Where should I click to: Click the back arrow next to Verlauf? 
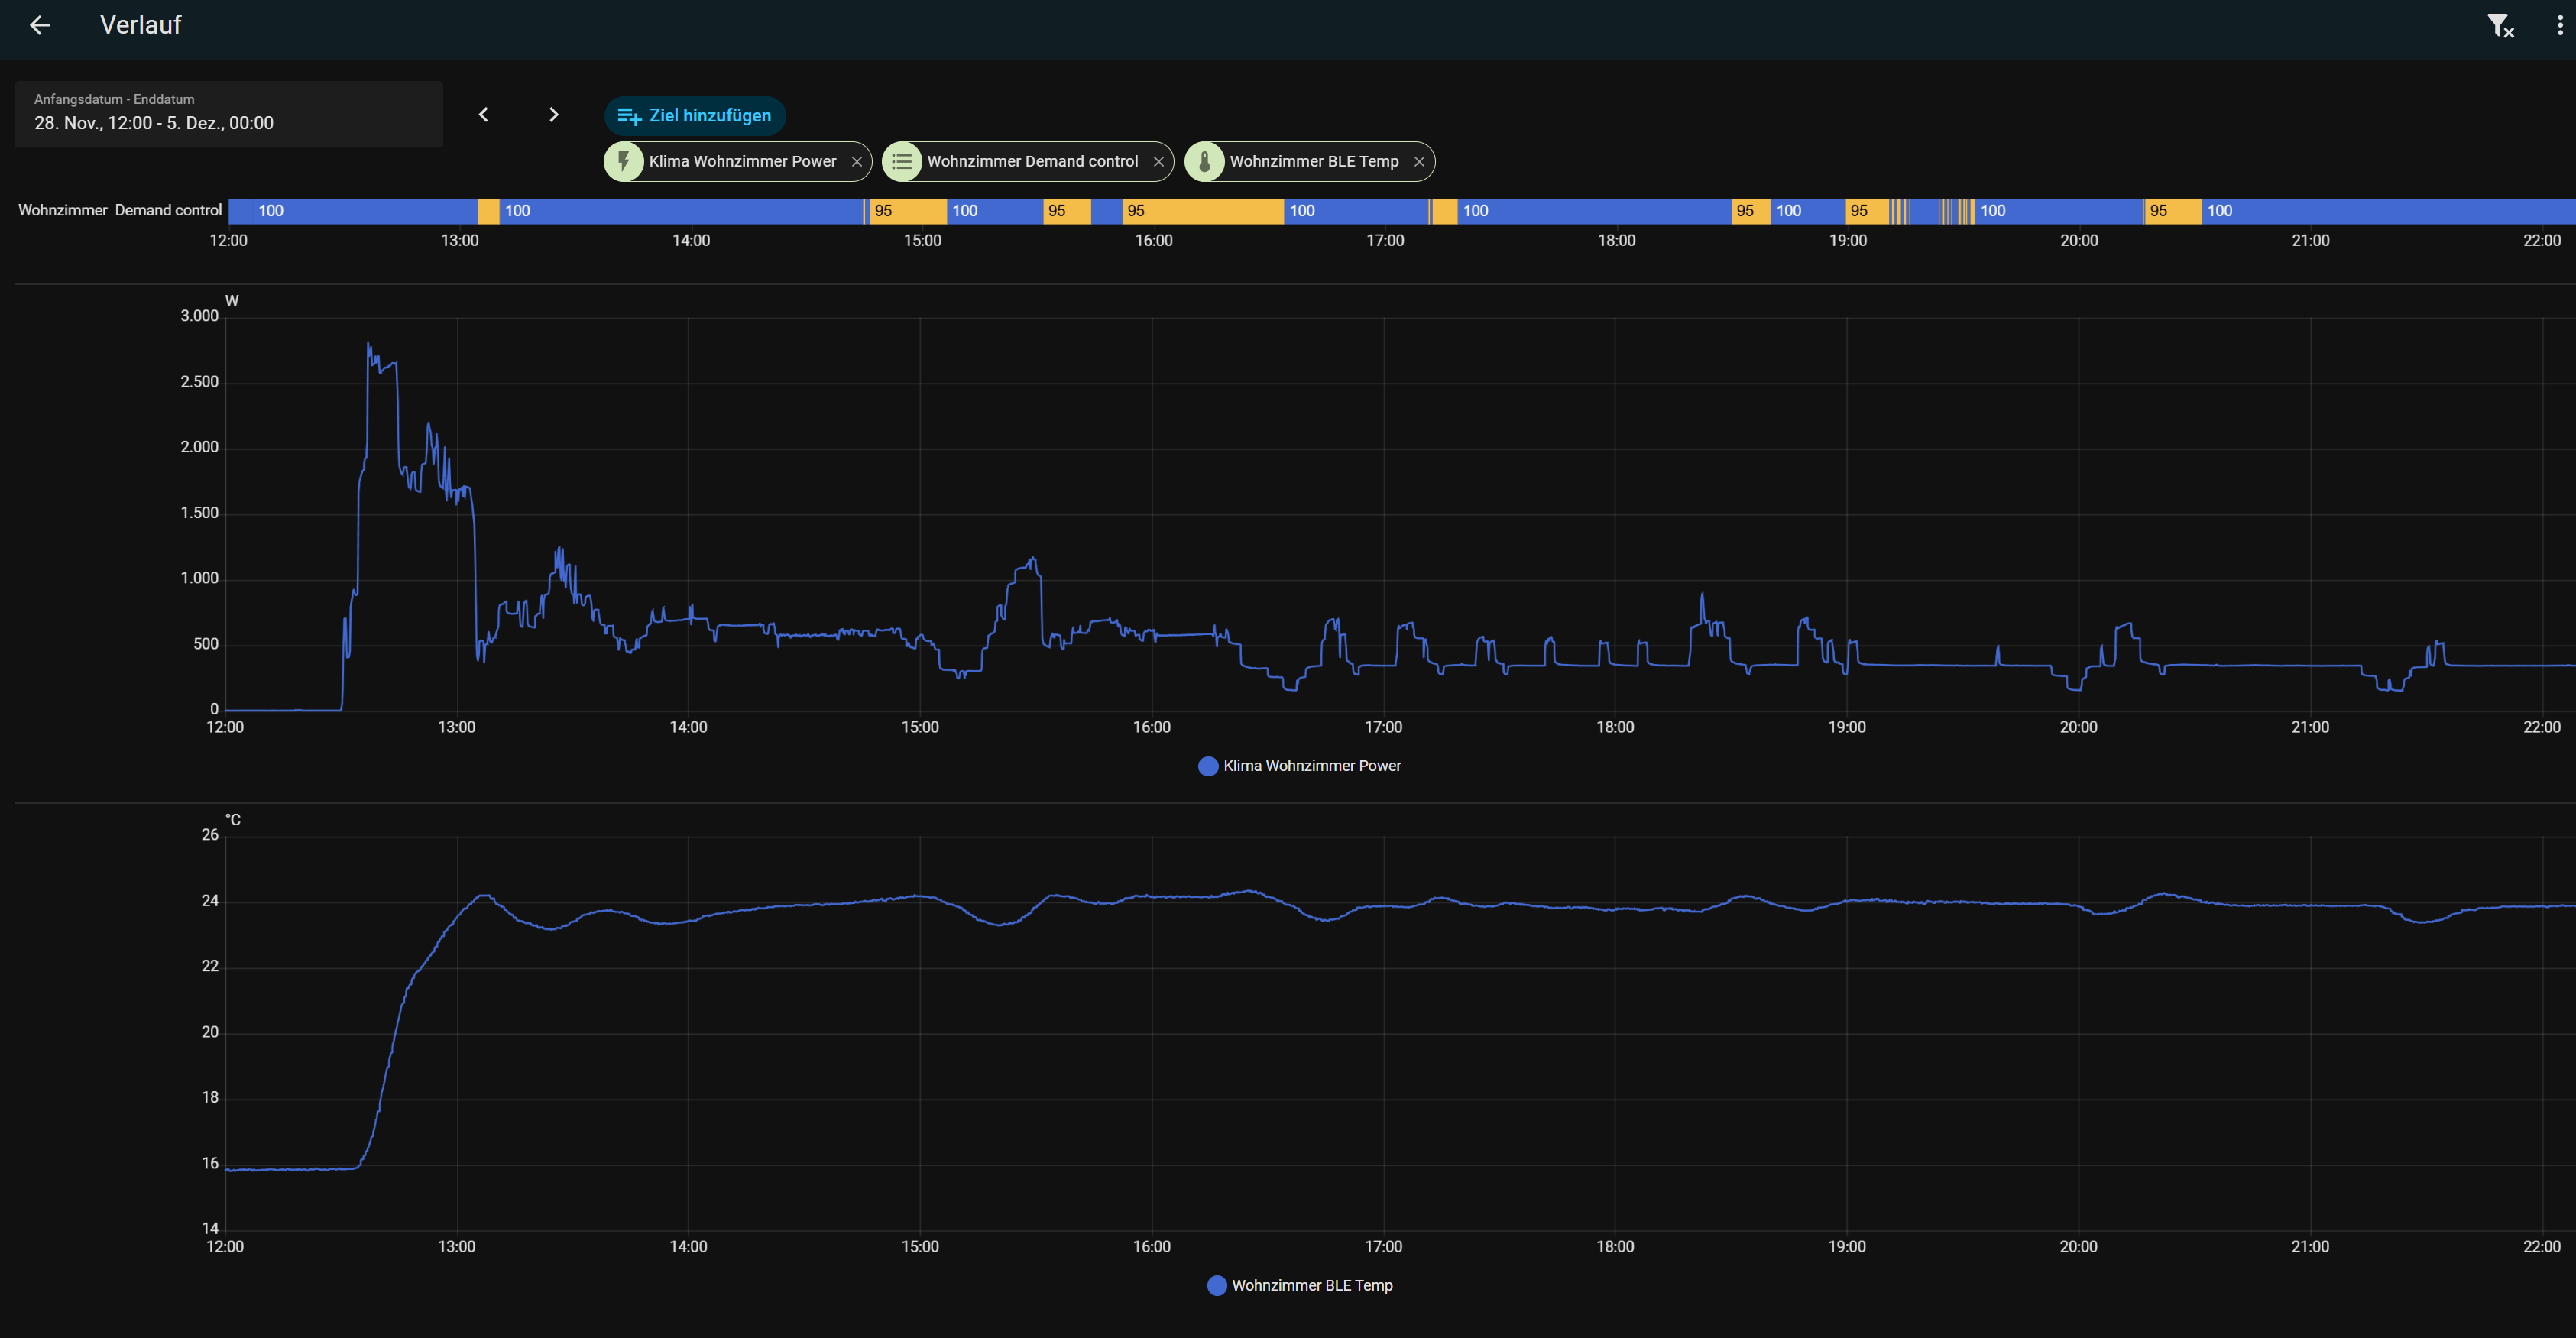click(40, 25)
